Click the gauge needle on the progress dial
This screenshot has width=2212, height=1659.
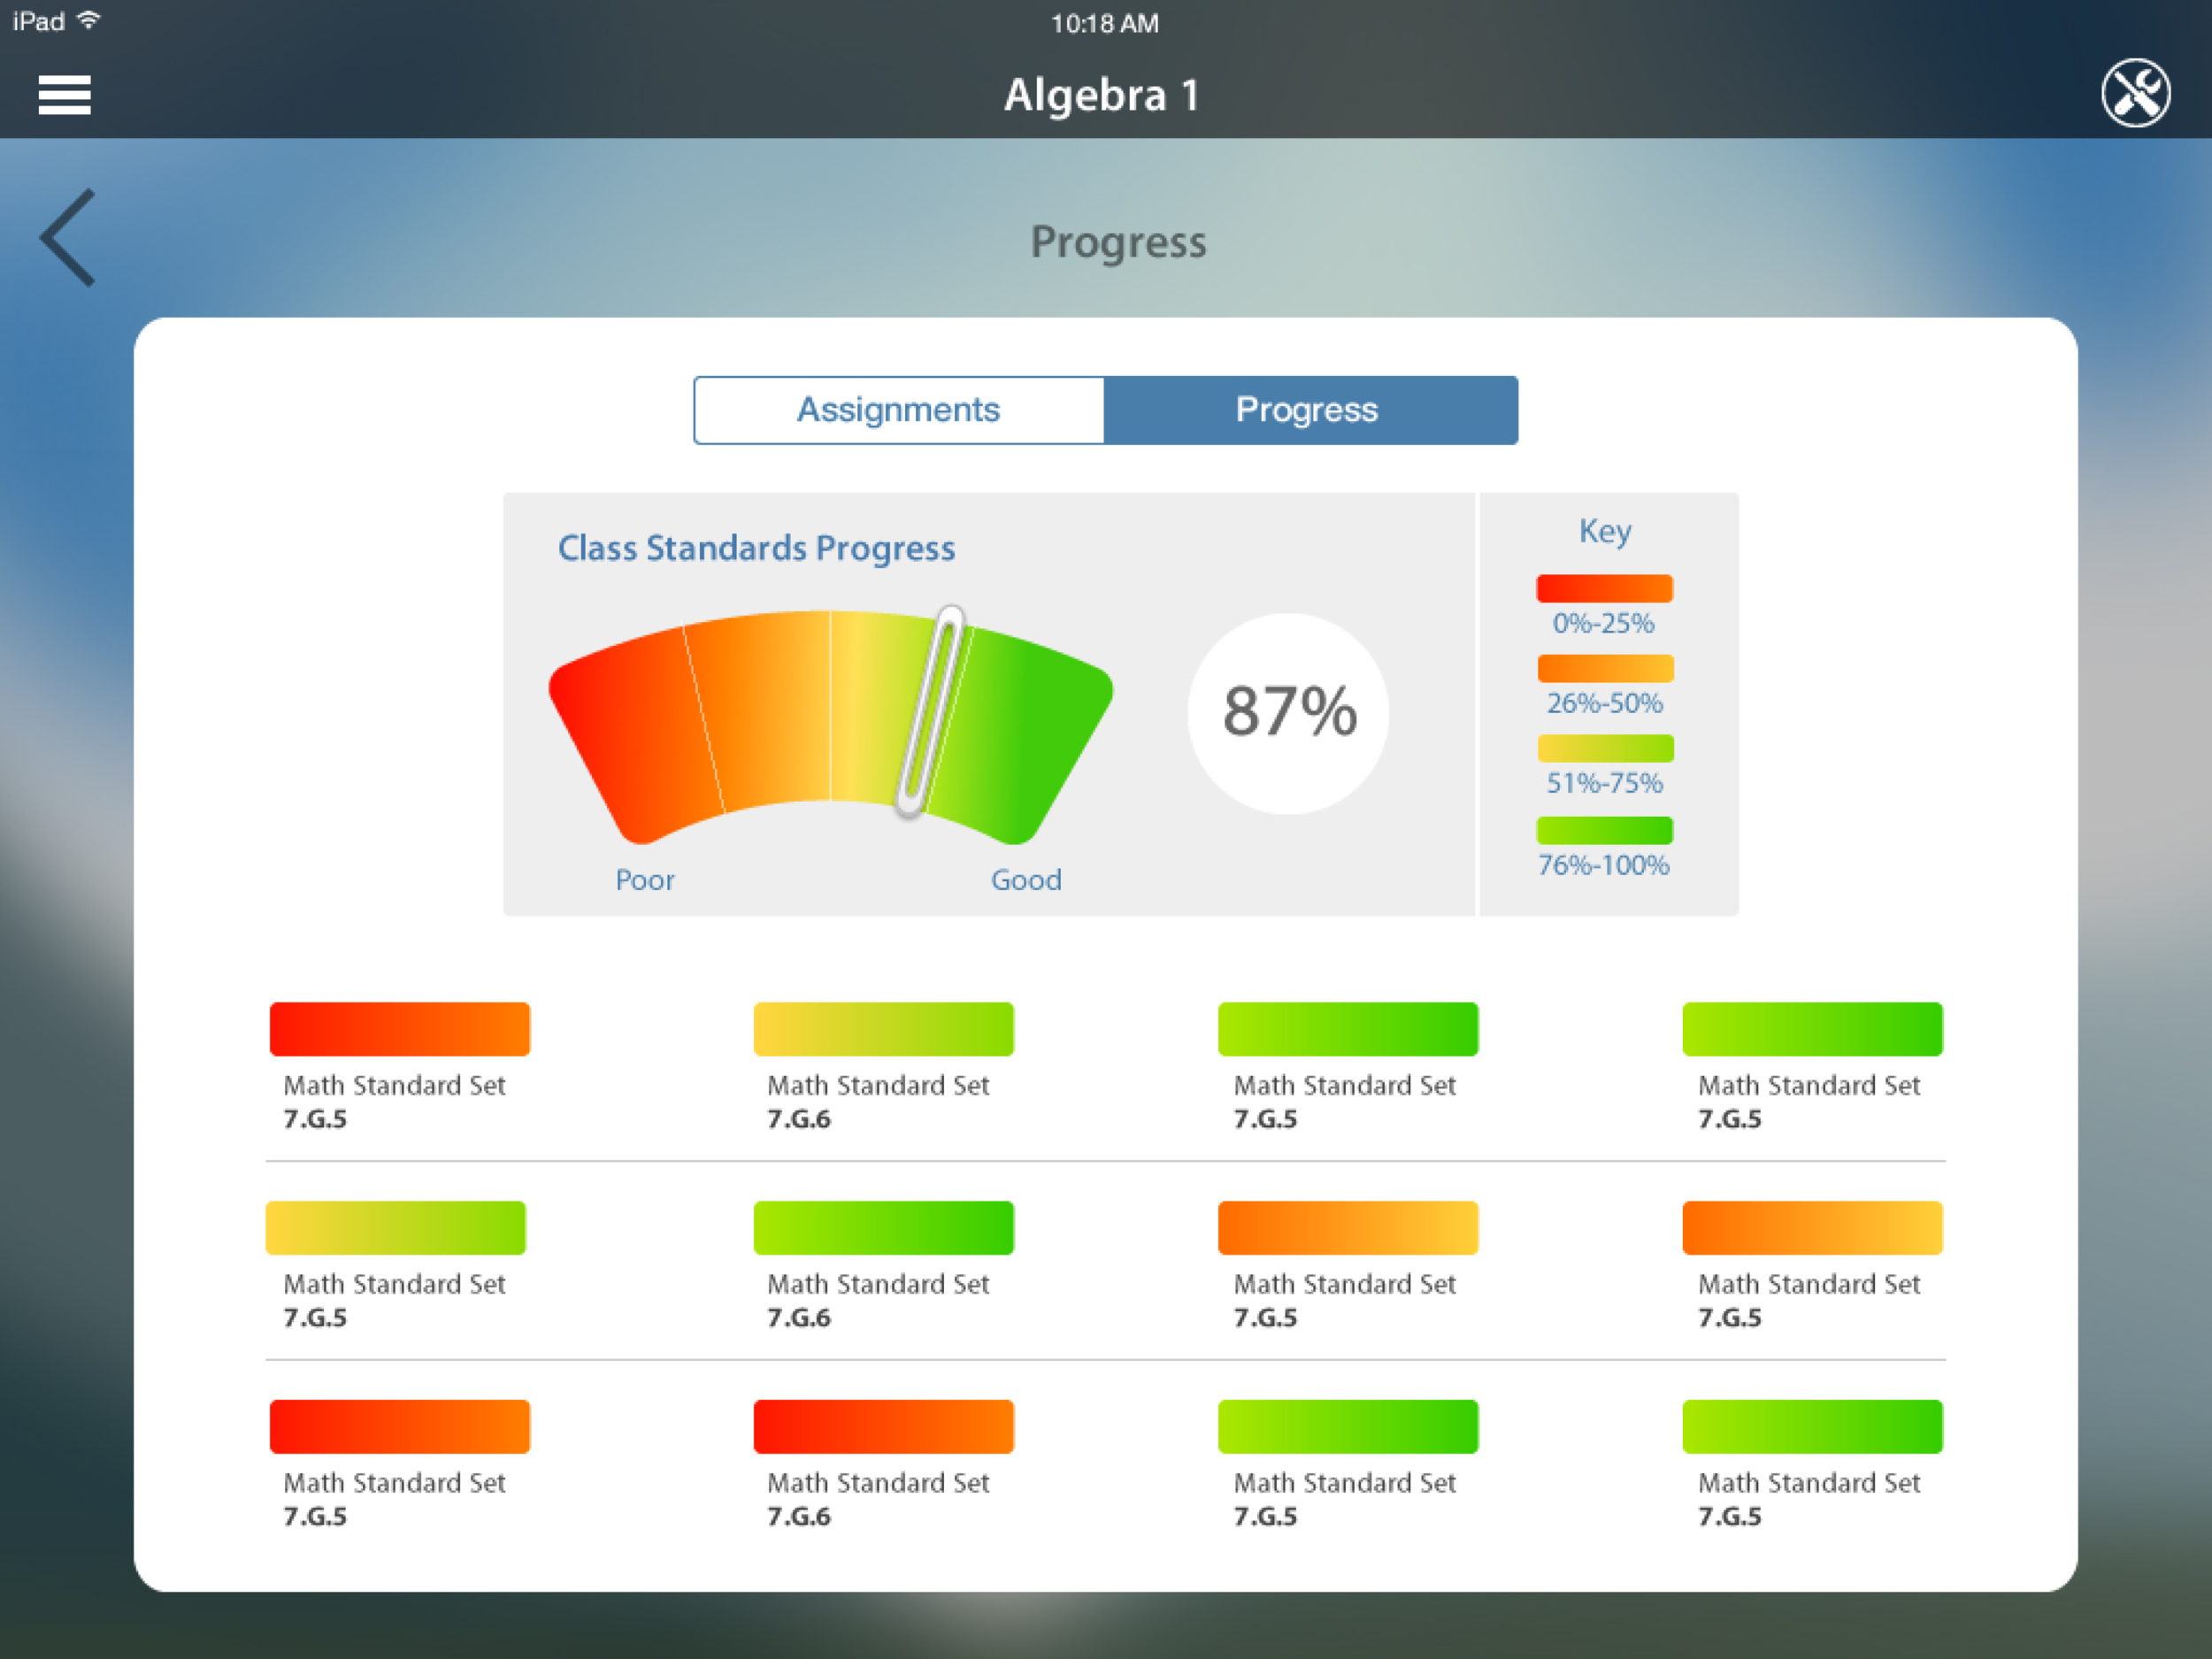930,710
